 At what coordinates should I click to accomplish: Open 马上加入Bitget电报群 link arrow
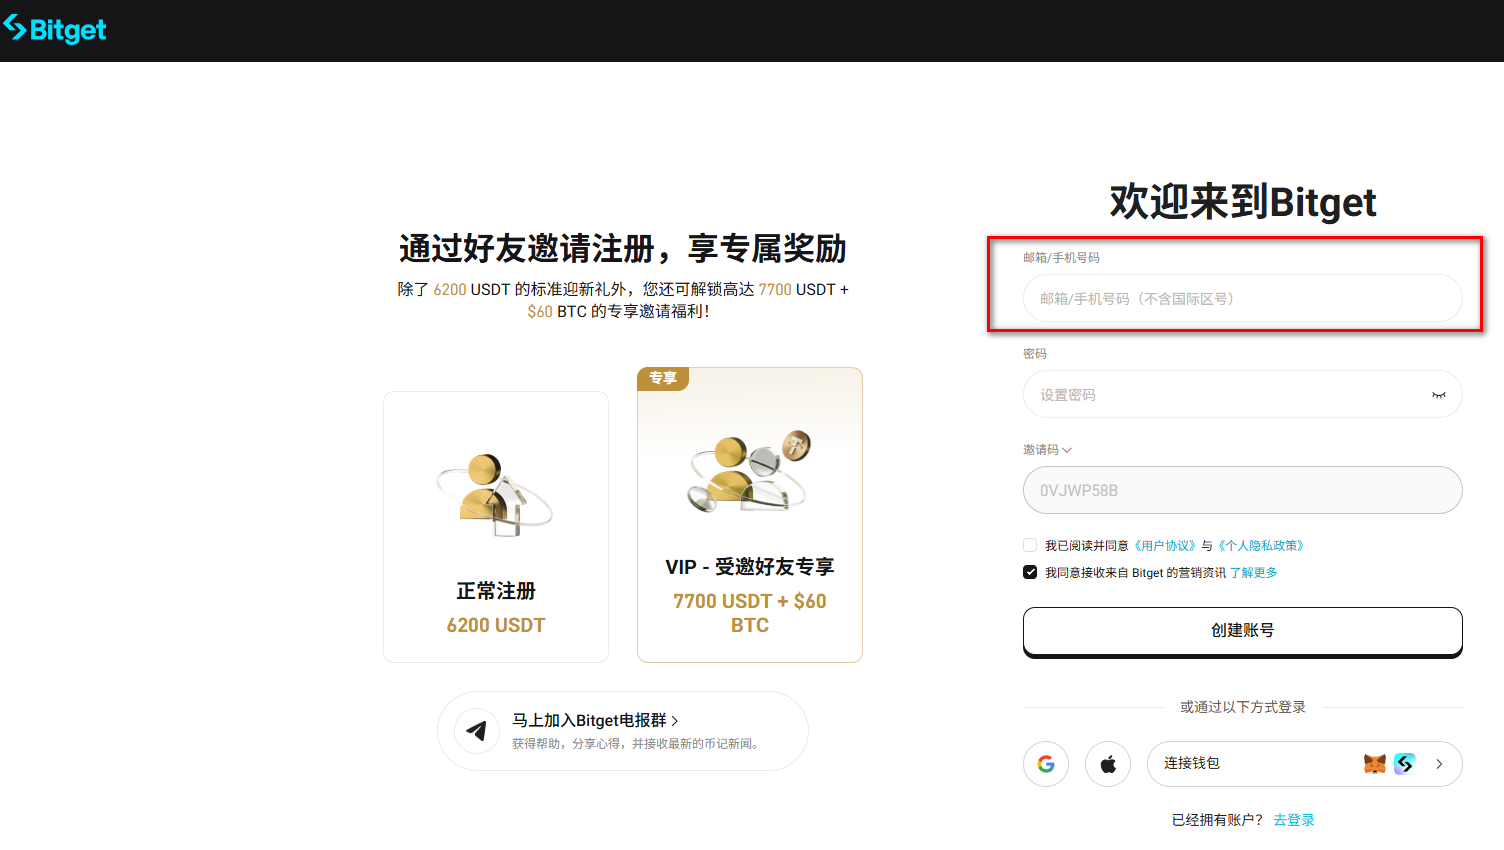pyautogui.click(x=675, y=720)
